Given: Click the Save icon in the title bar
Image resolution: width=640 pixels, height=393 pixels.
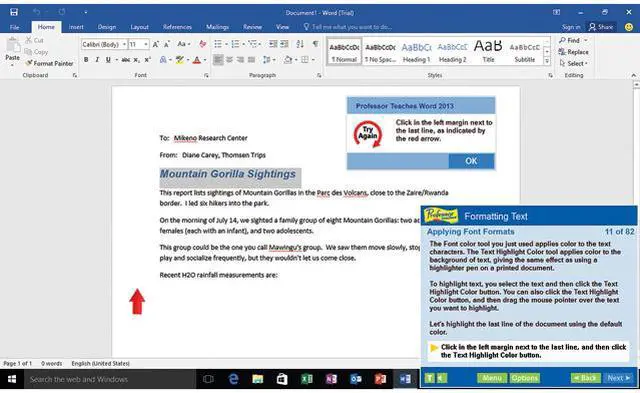Looking at the screenshot, I should click(x=14, y=12).
